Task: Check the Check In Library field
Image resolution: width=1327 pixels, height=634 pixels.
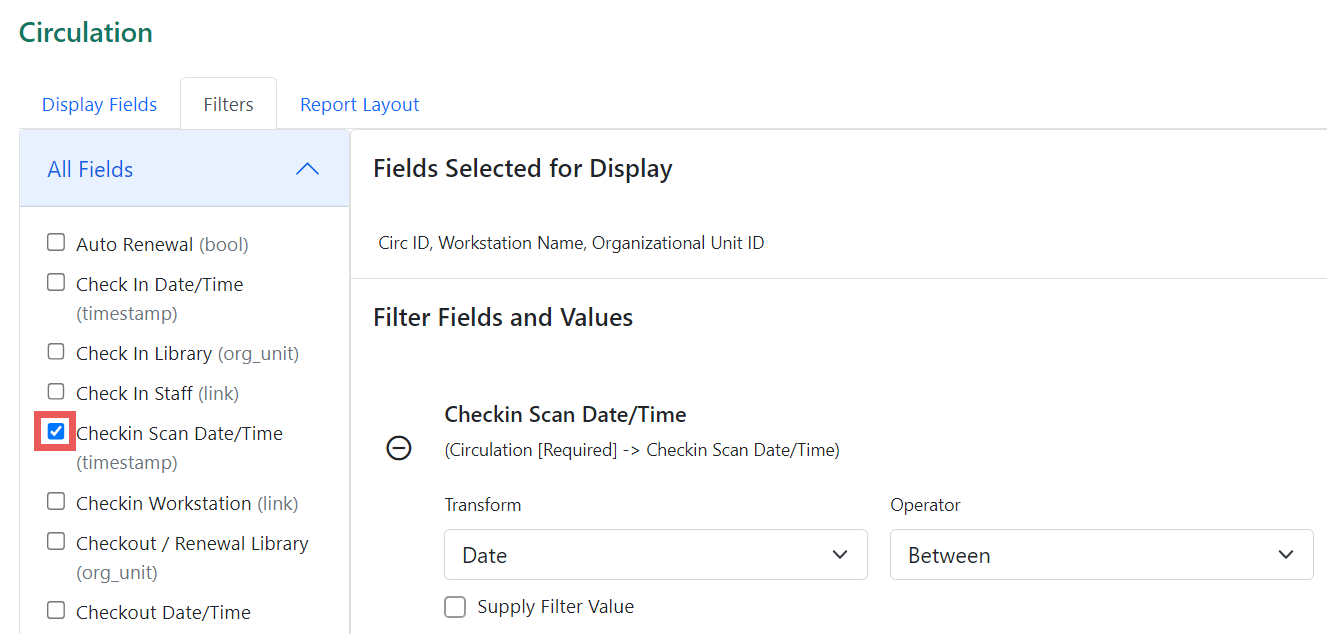Action: click(x=55, y=351)
